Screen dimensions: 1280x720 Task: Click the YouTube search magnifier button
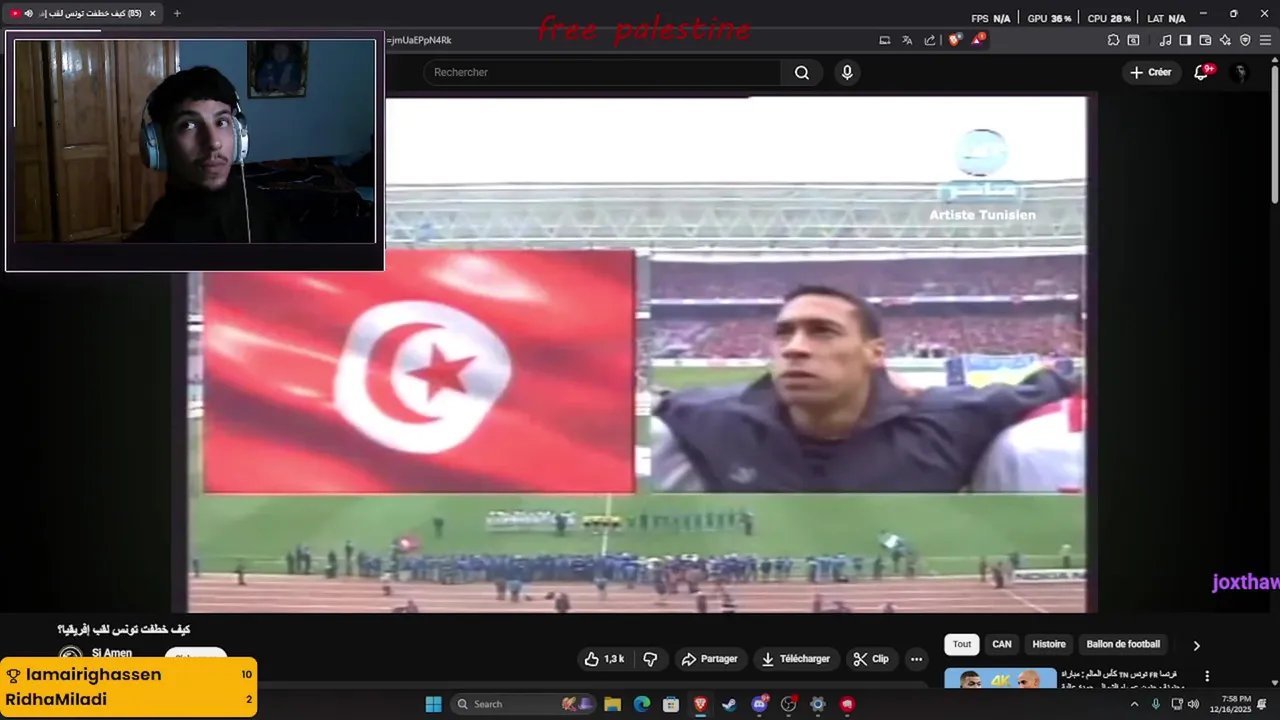(x=802, y=72)
